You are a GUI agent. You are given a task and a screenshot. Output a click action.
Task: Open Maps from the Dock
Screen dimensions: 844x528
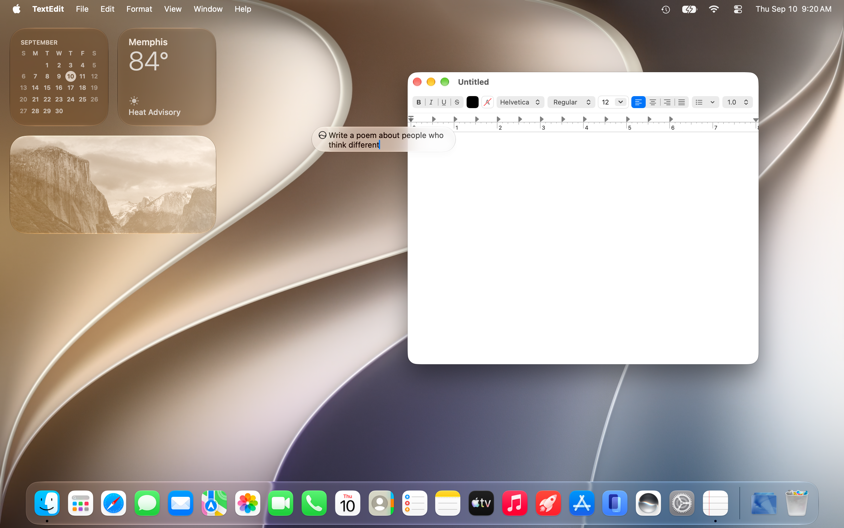pos(214,503)
